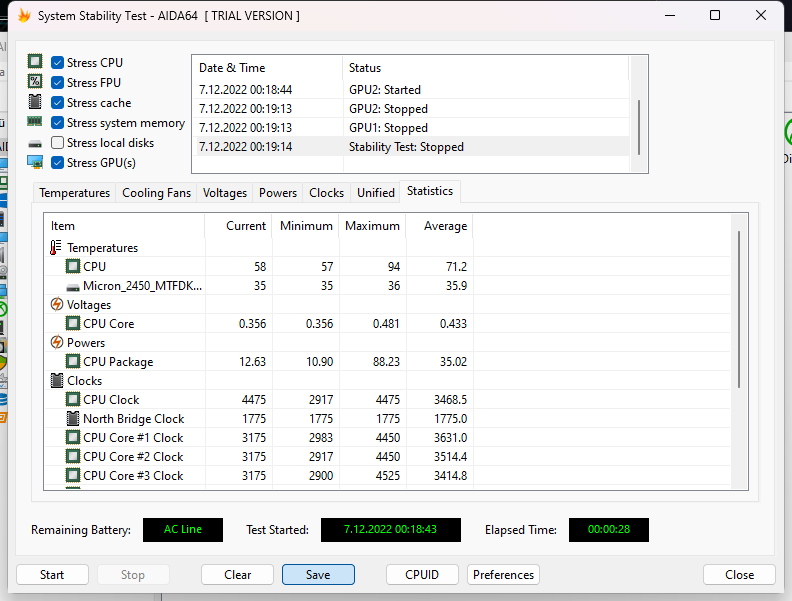Click the cache chip icon beside Stress cache
This screenshot has width=792, height=601.
(x=35, y=102)
